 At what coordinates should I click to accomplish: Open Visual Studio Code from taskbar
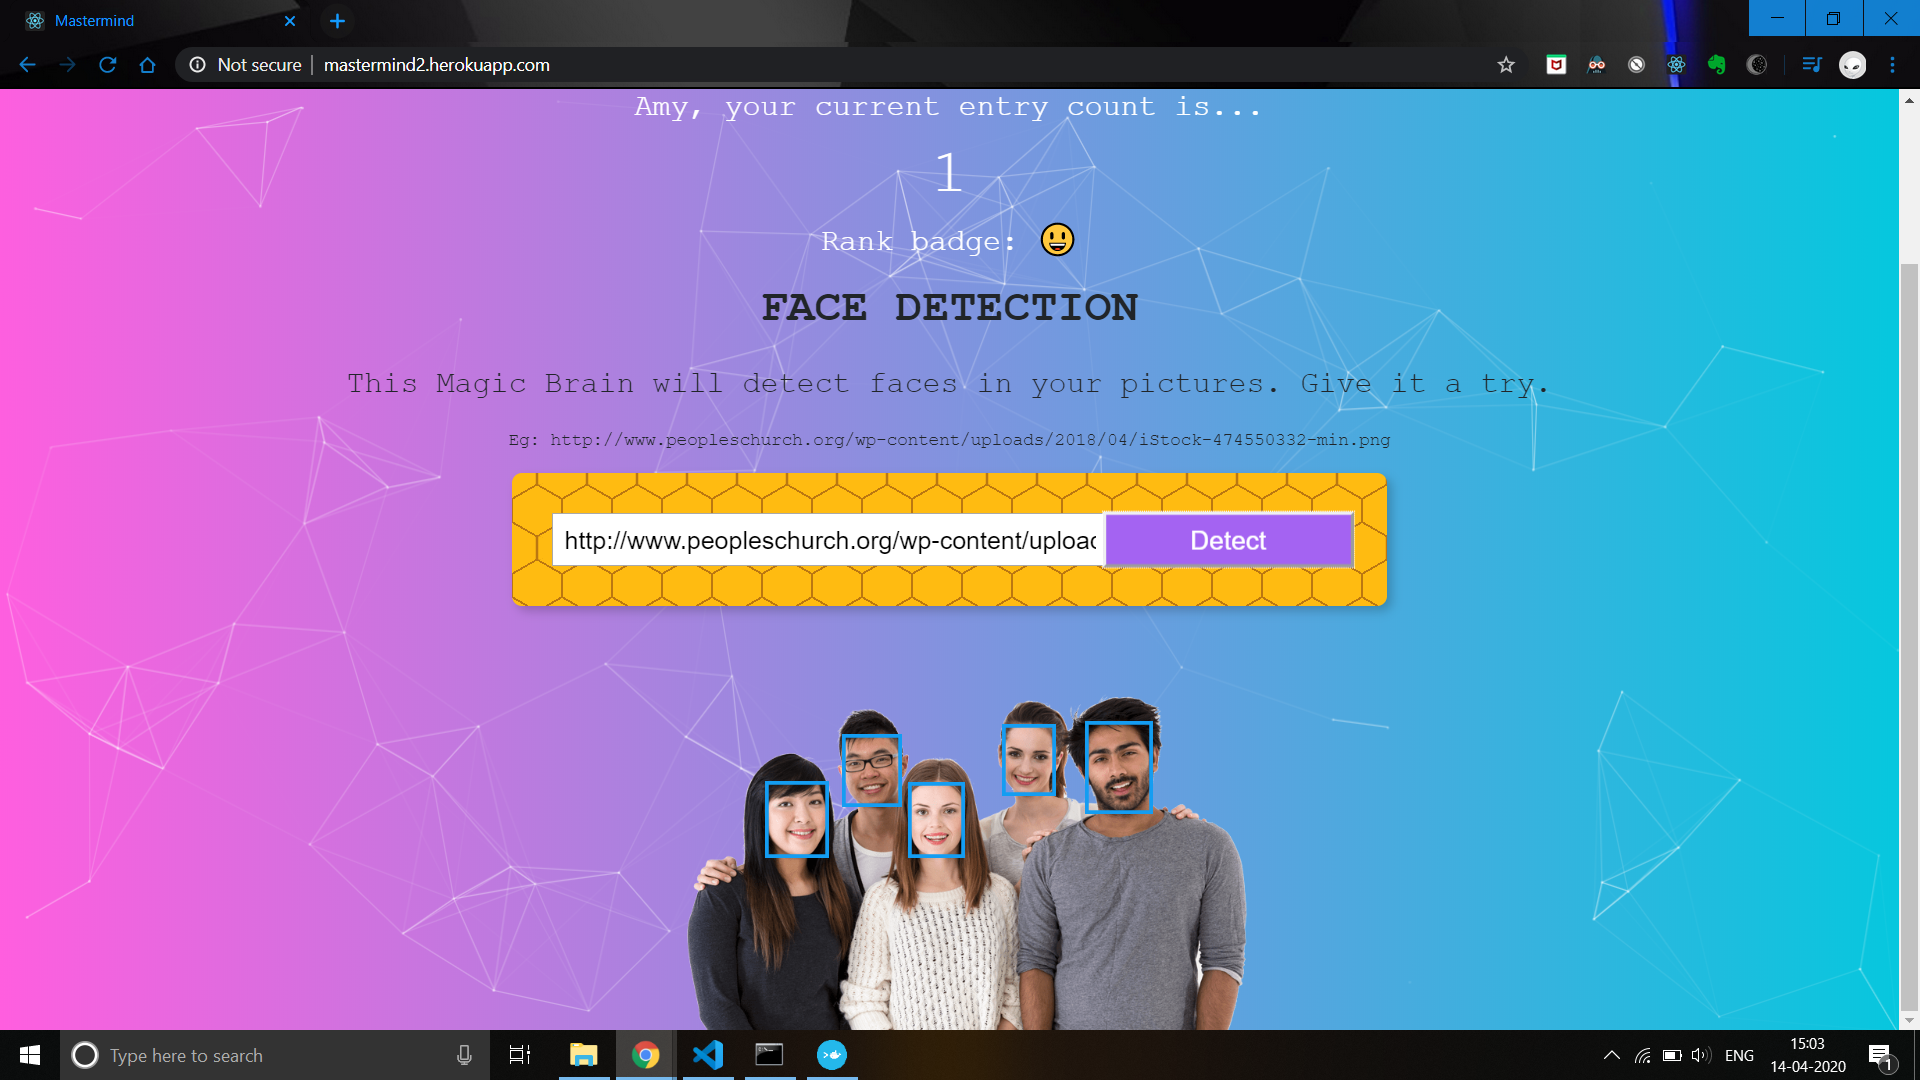point(708,1055)
